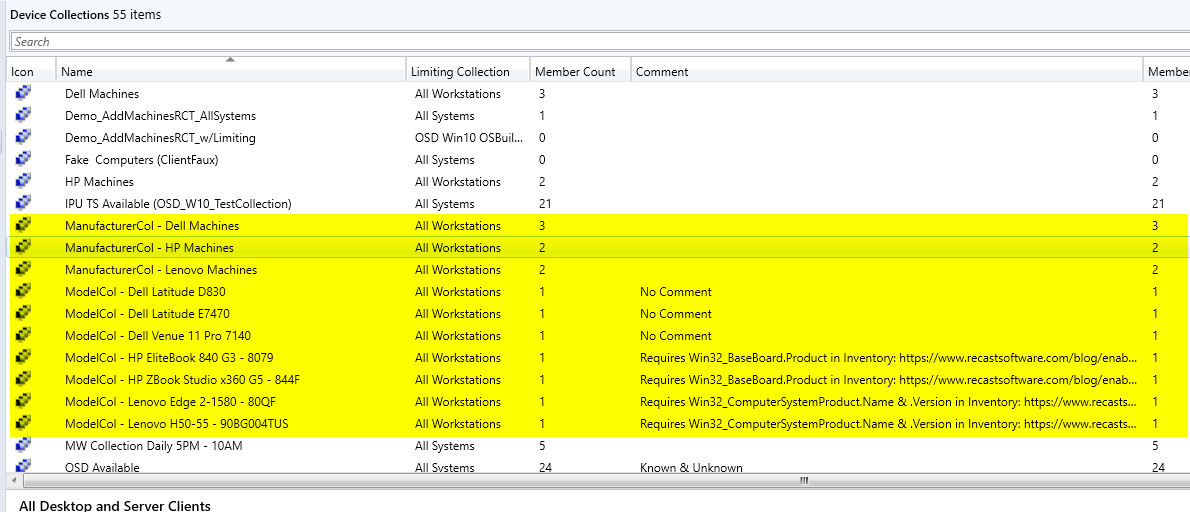Select the OSD Available collection name
1190x512 pixels.
102,467
